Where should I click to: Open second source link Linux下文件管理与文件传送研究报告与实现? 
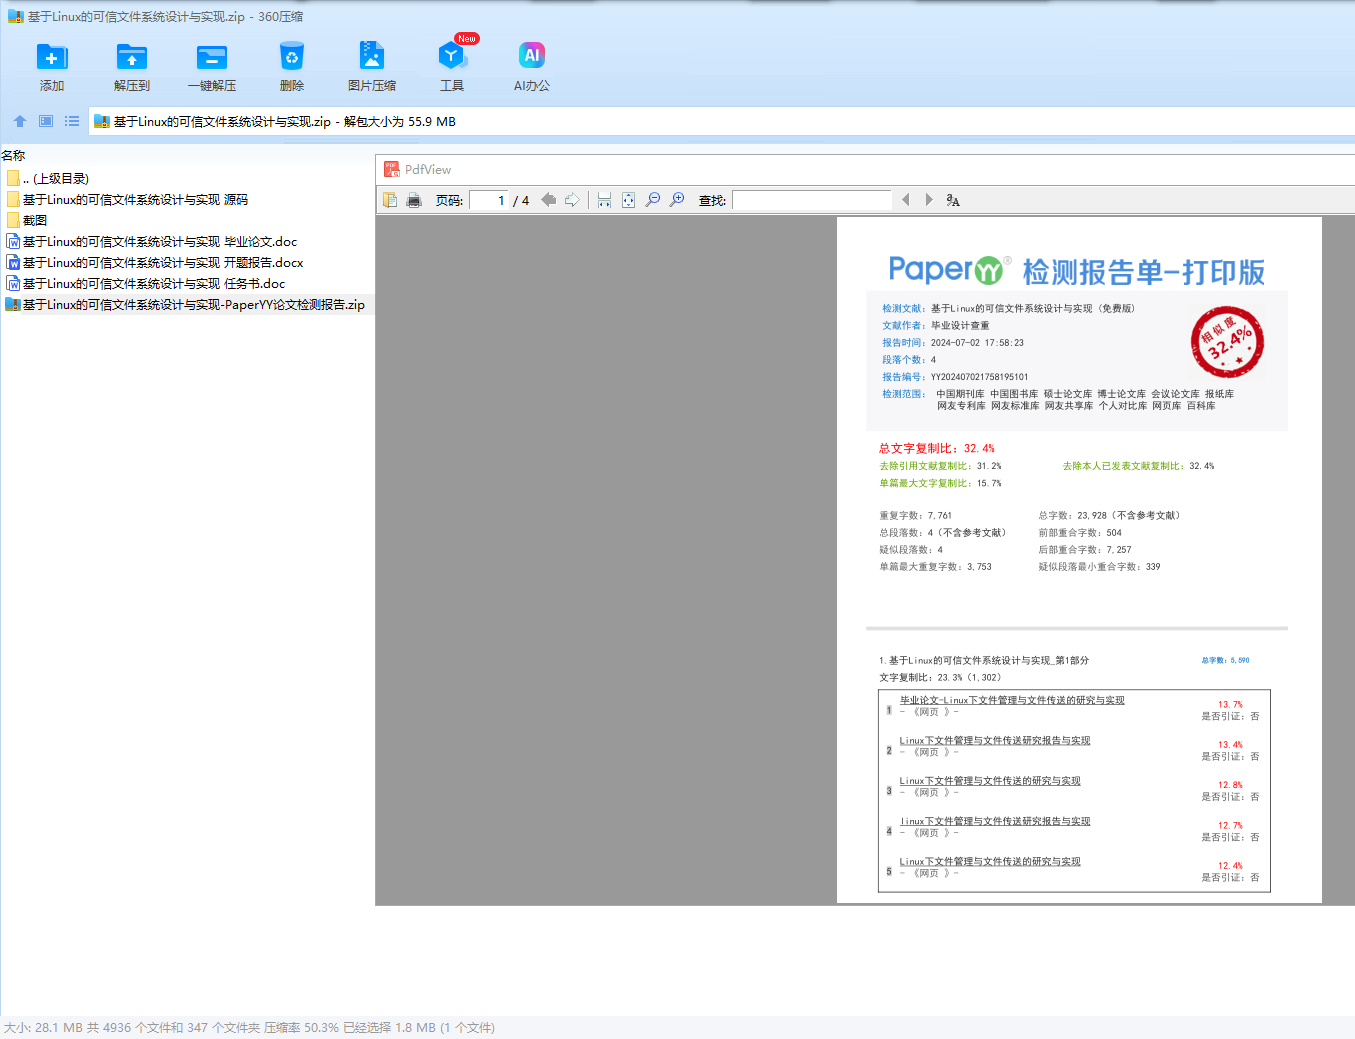click(x=995, y=740)
